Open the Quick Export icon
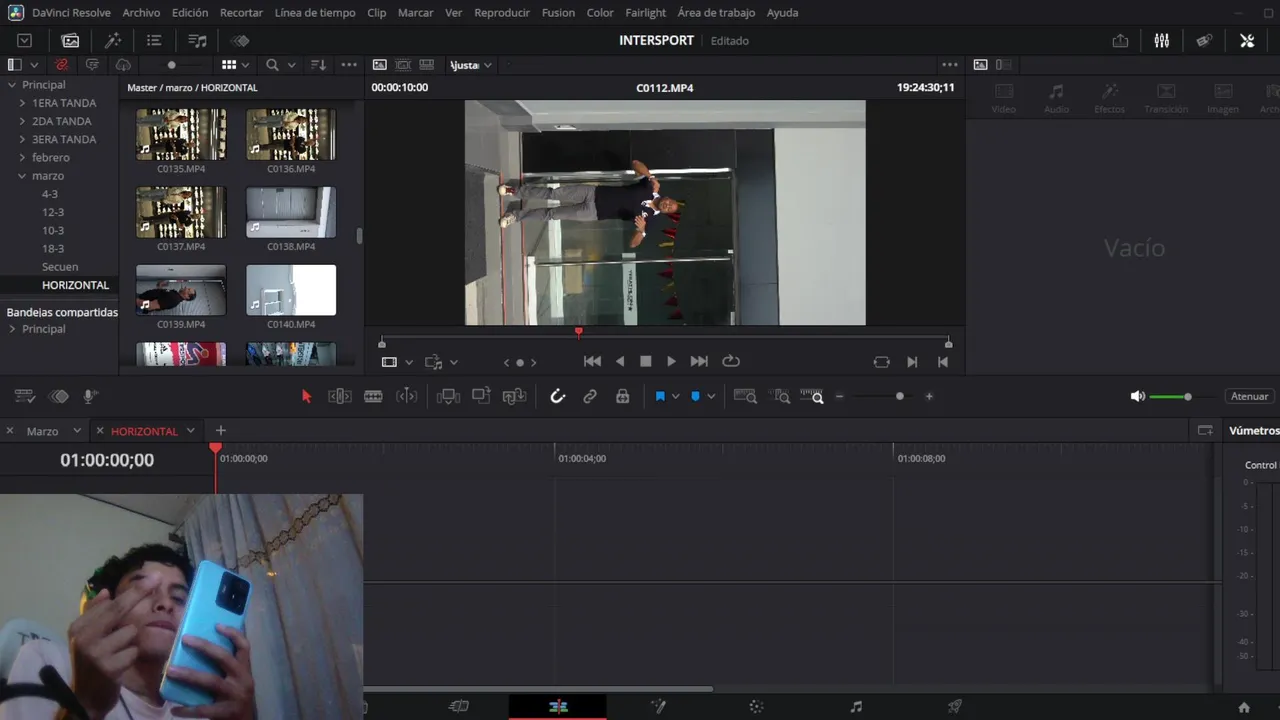Viewport: 1280px width, 720px height. pyautogui.click(x=1120, y=41)
